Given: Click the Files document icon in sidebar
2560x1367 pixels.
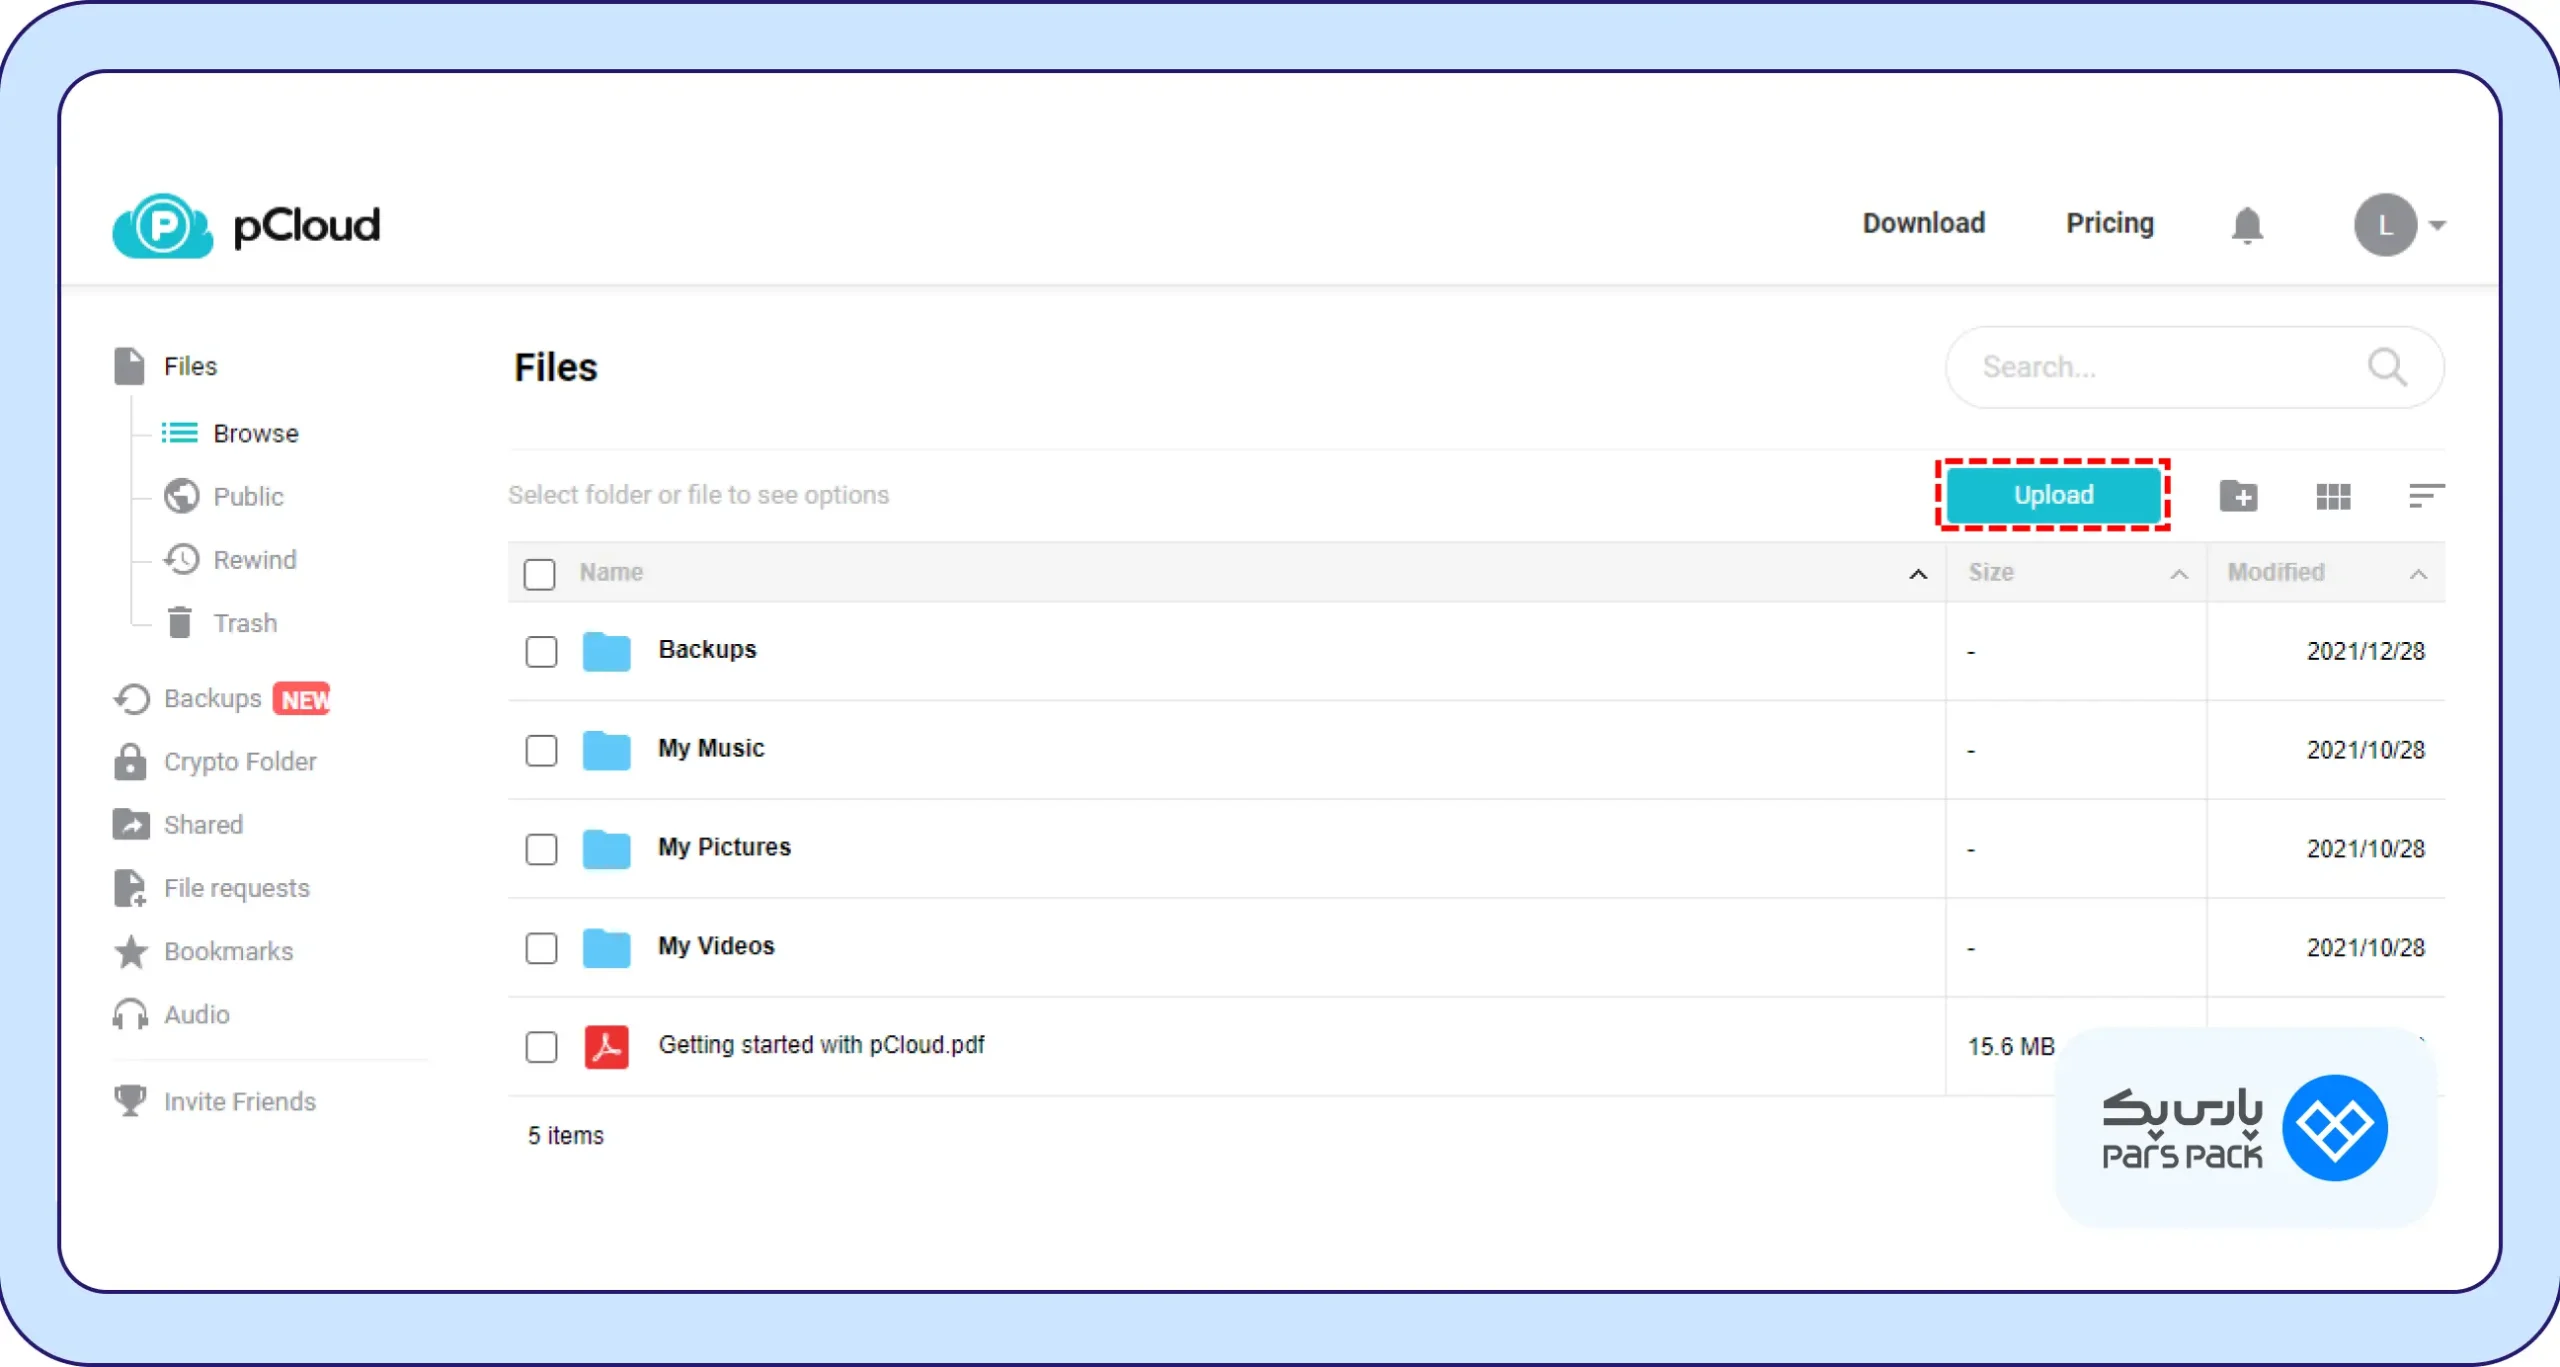Looking at the screenshot, I should (x=129, y=366).
